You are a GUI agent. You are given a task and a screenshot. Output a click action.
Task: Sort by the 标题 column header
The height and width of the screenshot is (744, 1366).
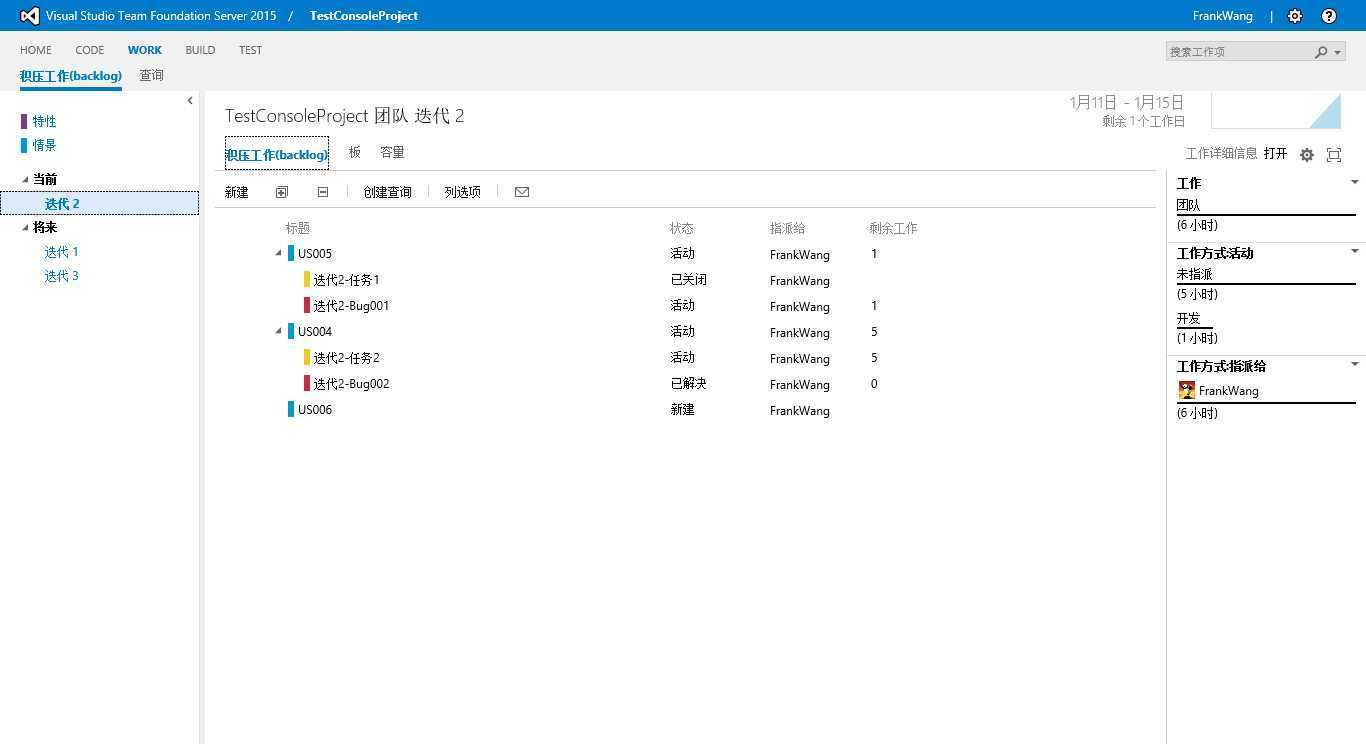tap(298, 228)
